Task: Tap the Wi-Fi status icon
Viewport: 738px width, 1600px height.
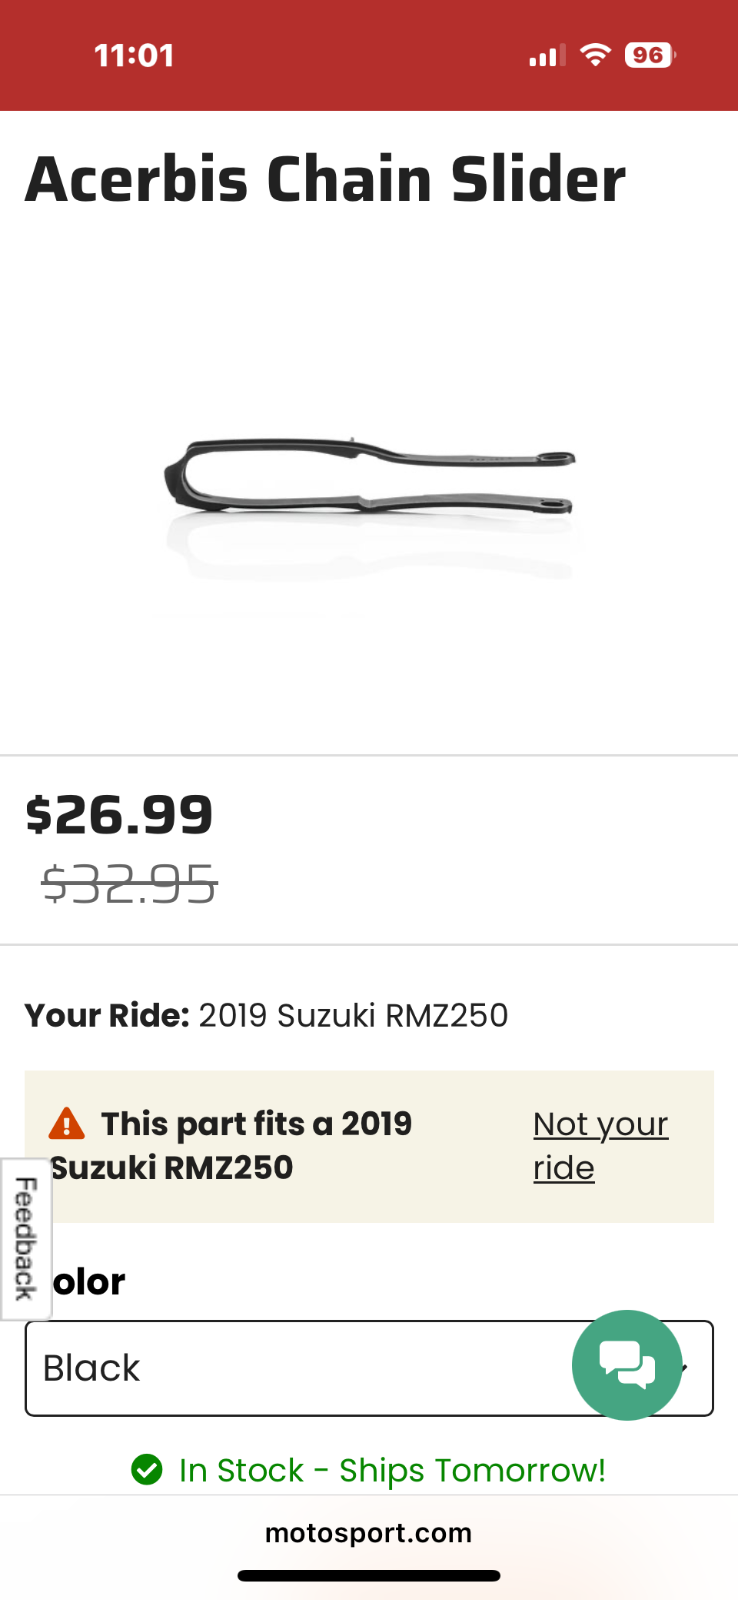Action: [595, 55]
